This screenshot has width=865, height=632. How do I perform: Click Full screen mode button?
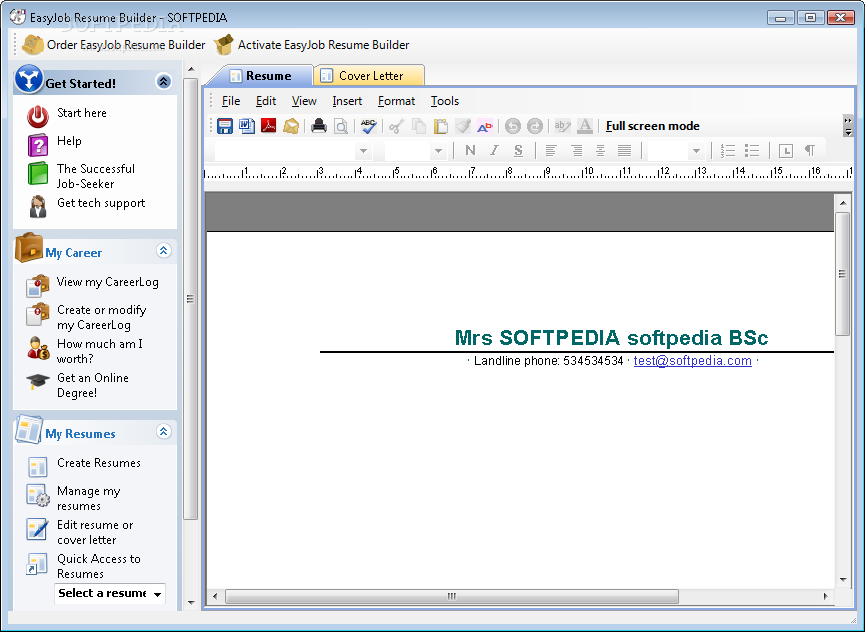[653, 126]
